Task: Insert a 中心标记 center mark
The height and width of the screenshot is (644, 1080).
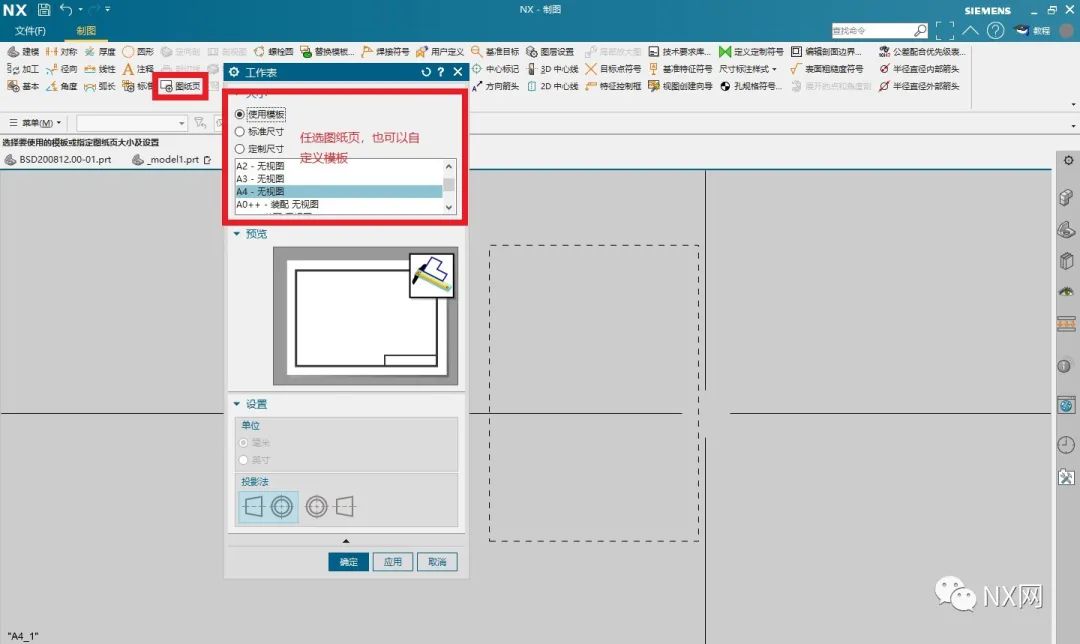Action: (x=495, y=69)
